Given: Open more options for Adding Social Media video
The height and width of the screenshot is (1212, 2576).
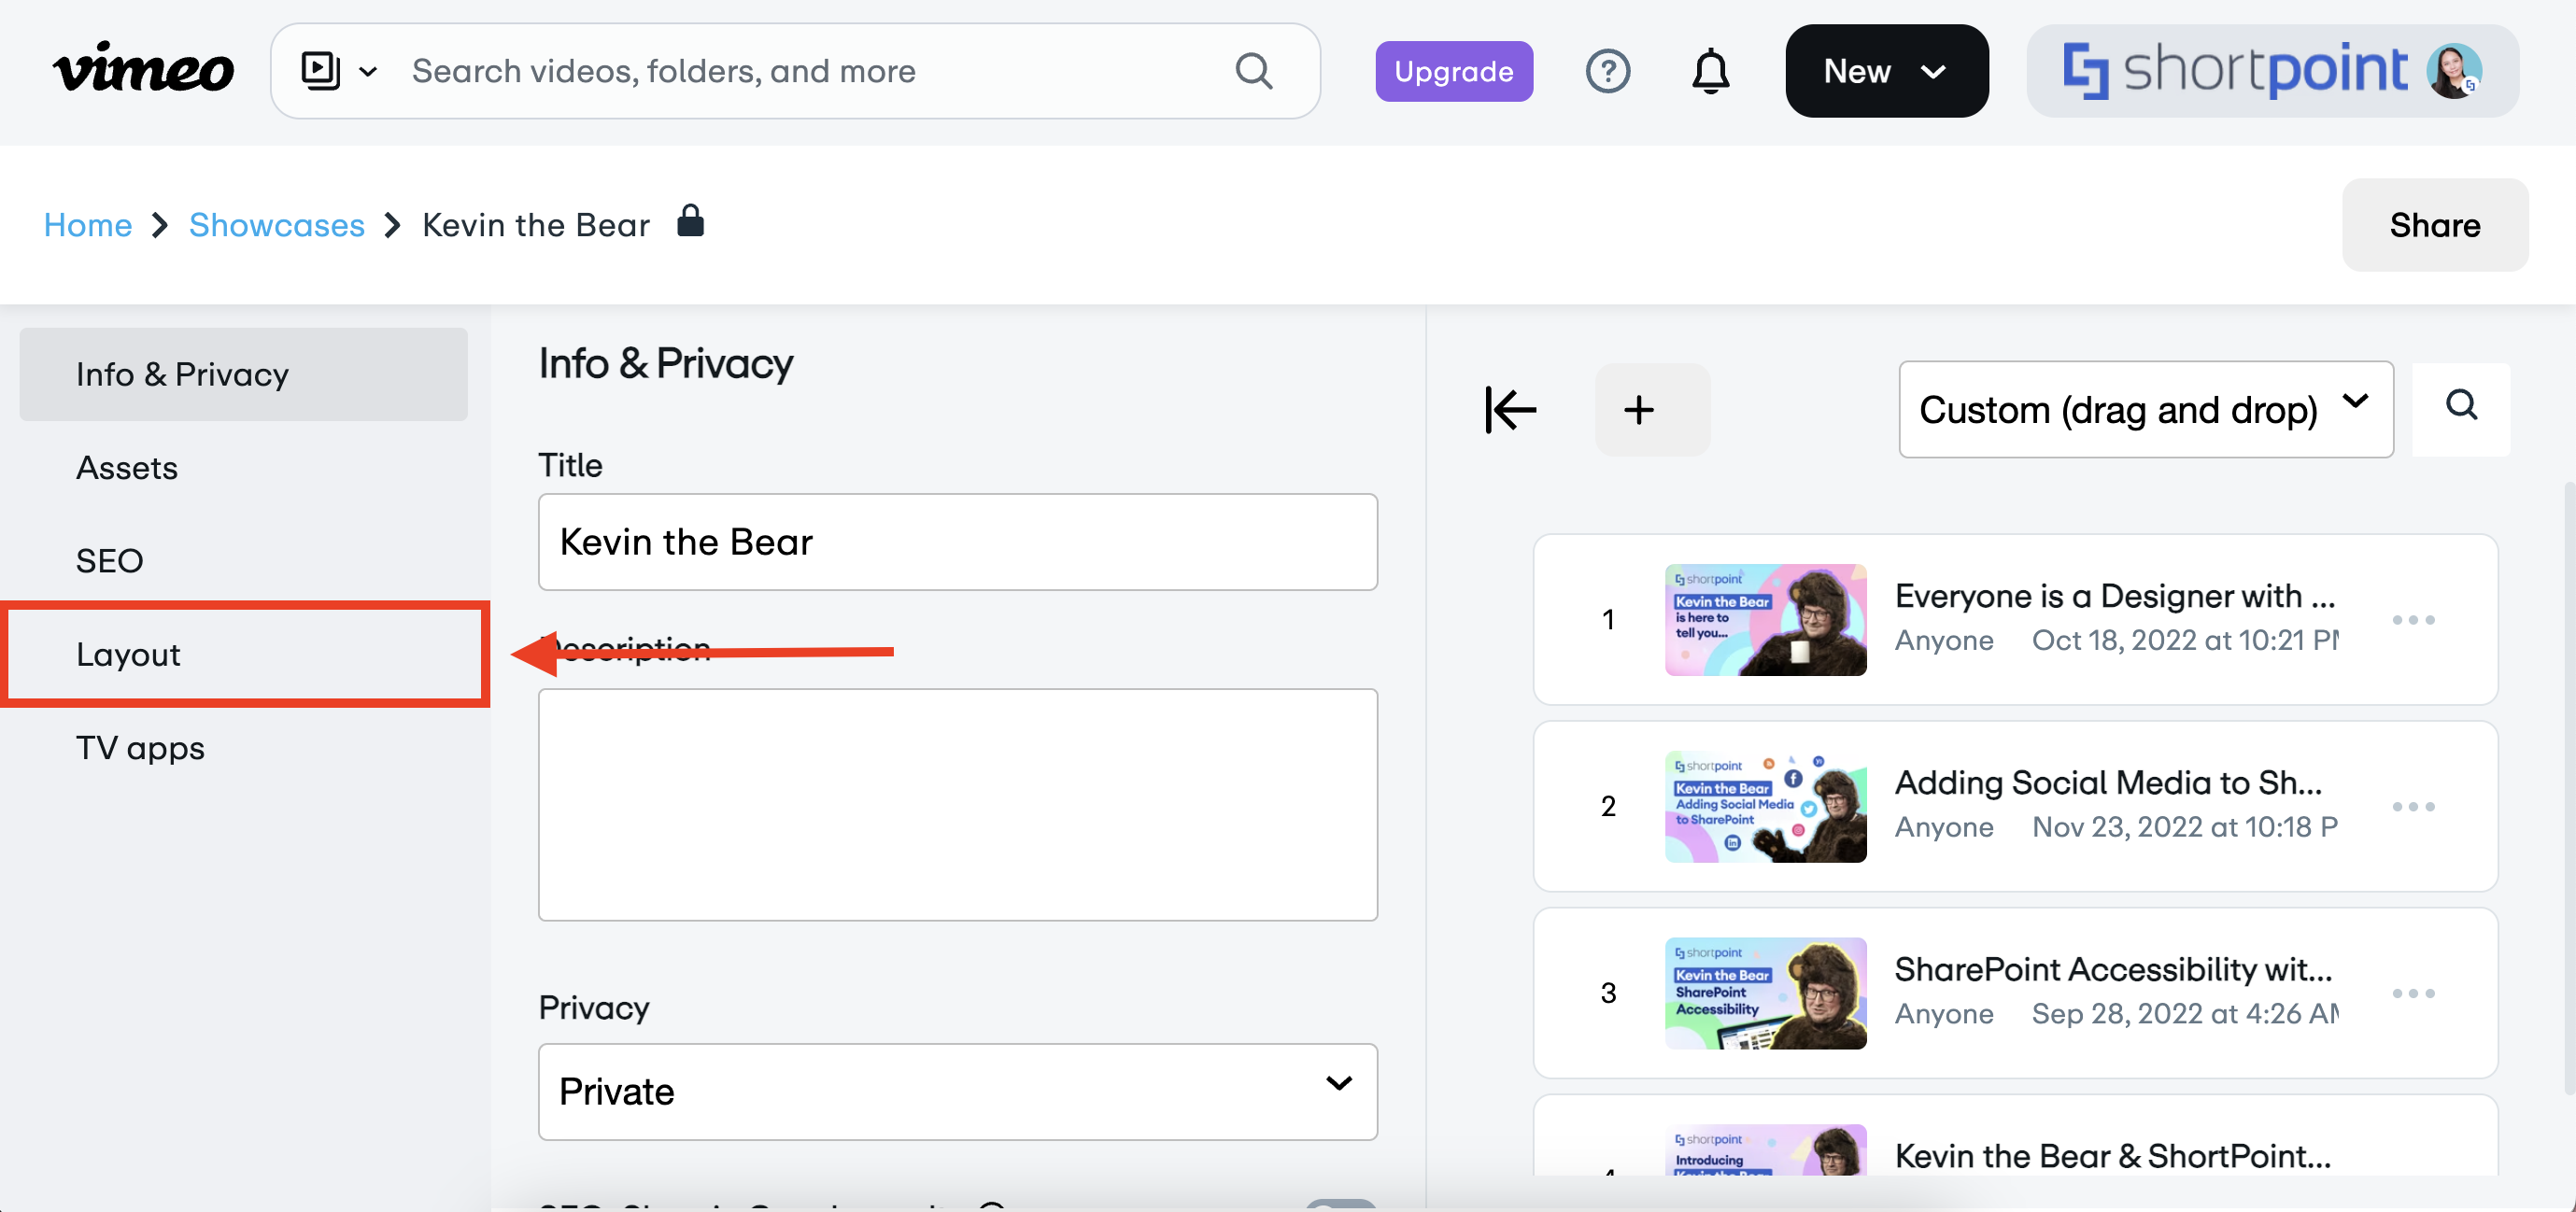Looking at the screenshot, I should click(2412, 806).
